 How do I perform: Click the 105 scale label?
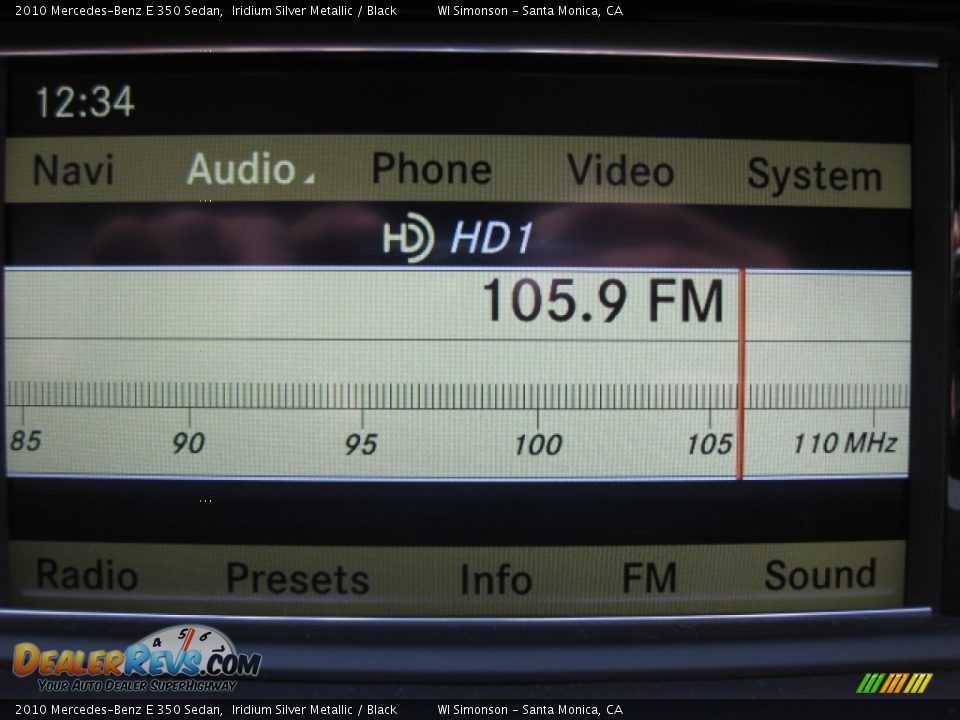(709, 444)
